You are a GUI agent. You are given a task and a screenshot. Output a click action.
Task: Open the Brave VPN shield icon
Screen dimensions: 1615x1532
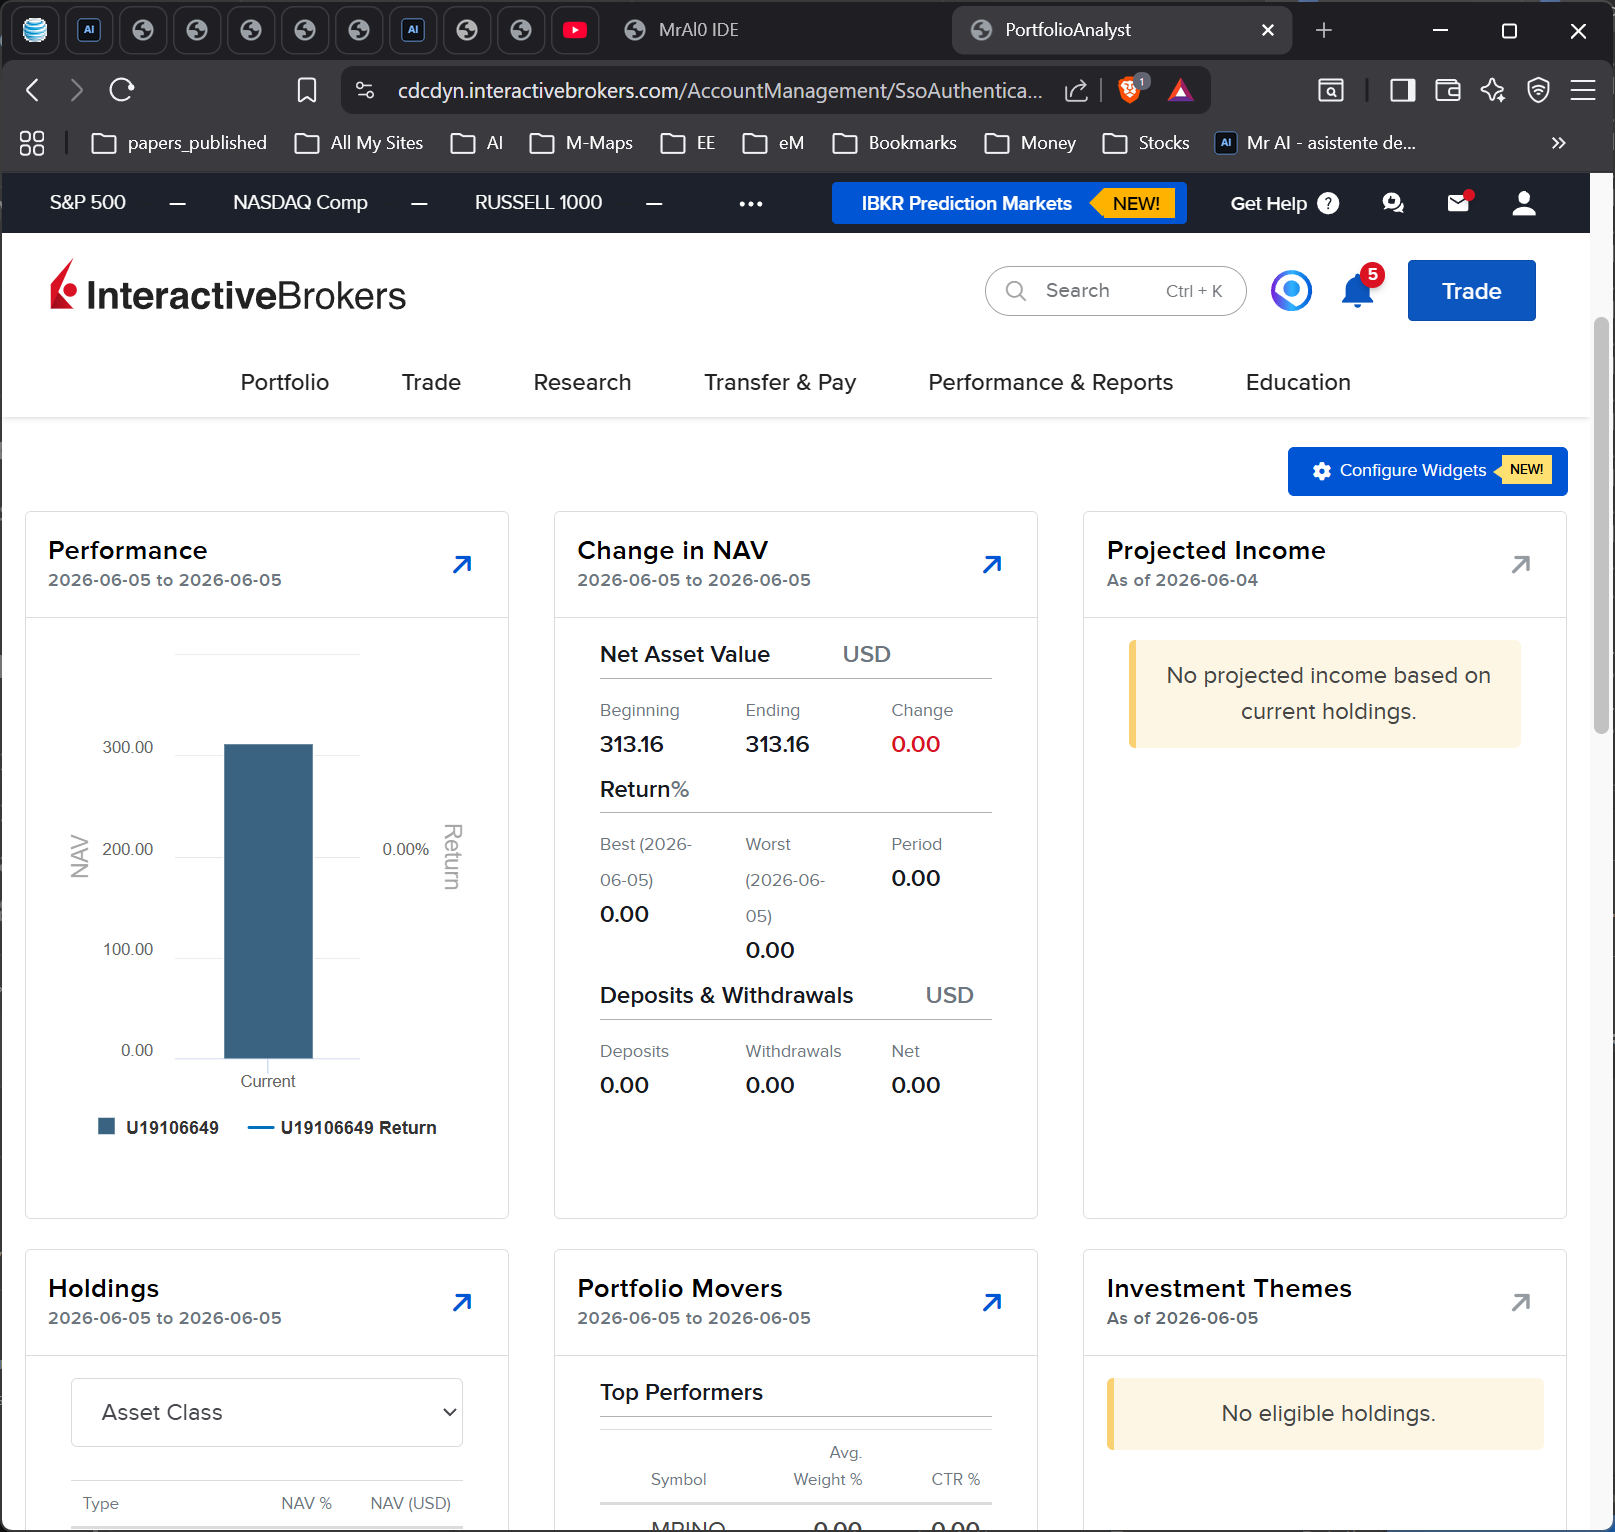1538,91
